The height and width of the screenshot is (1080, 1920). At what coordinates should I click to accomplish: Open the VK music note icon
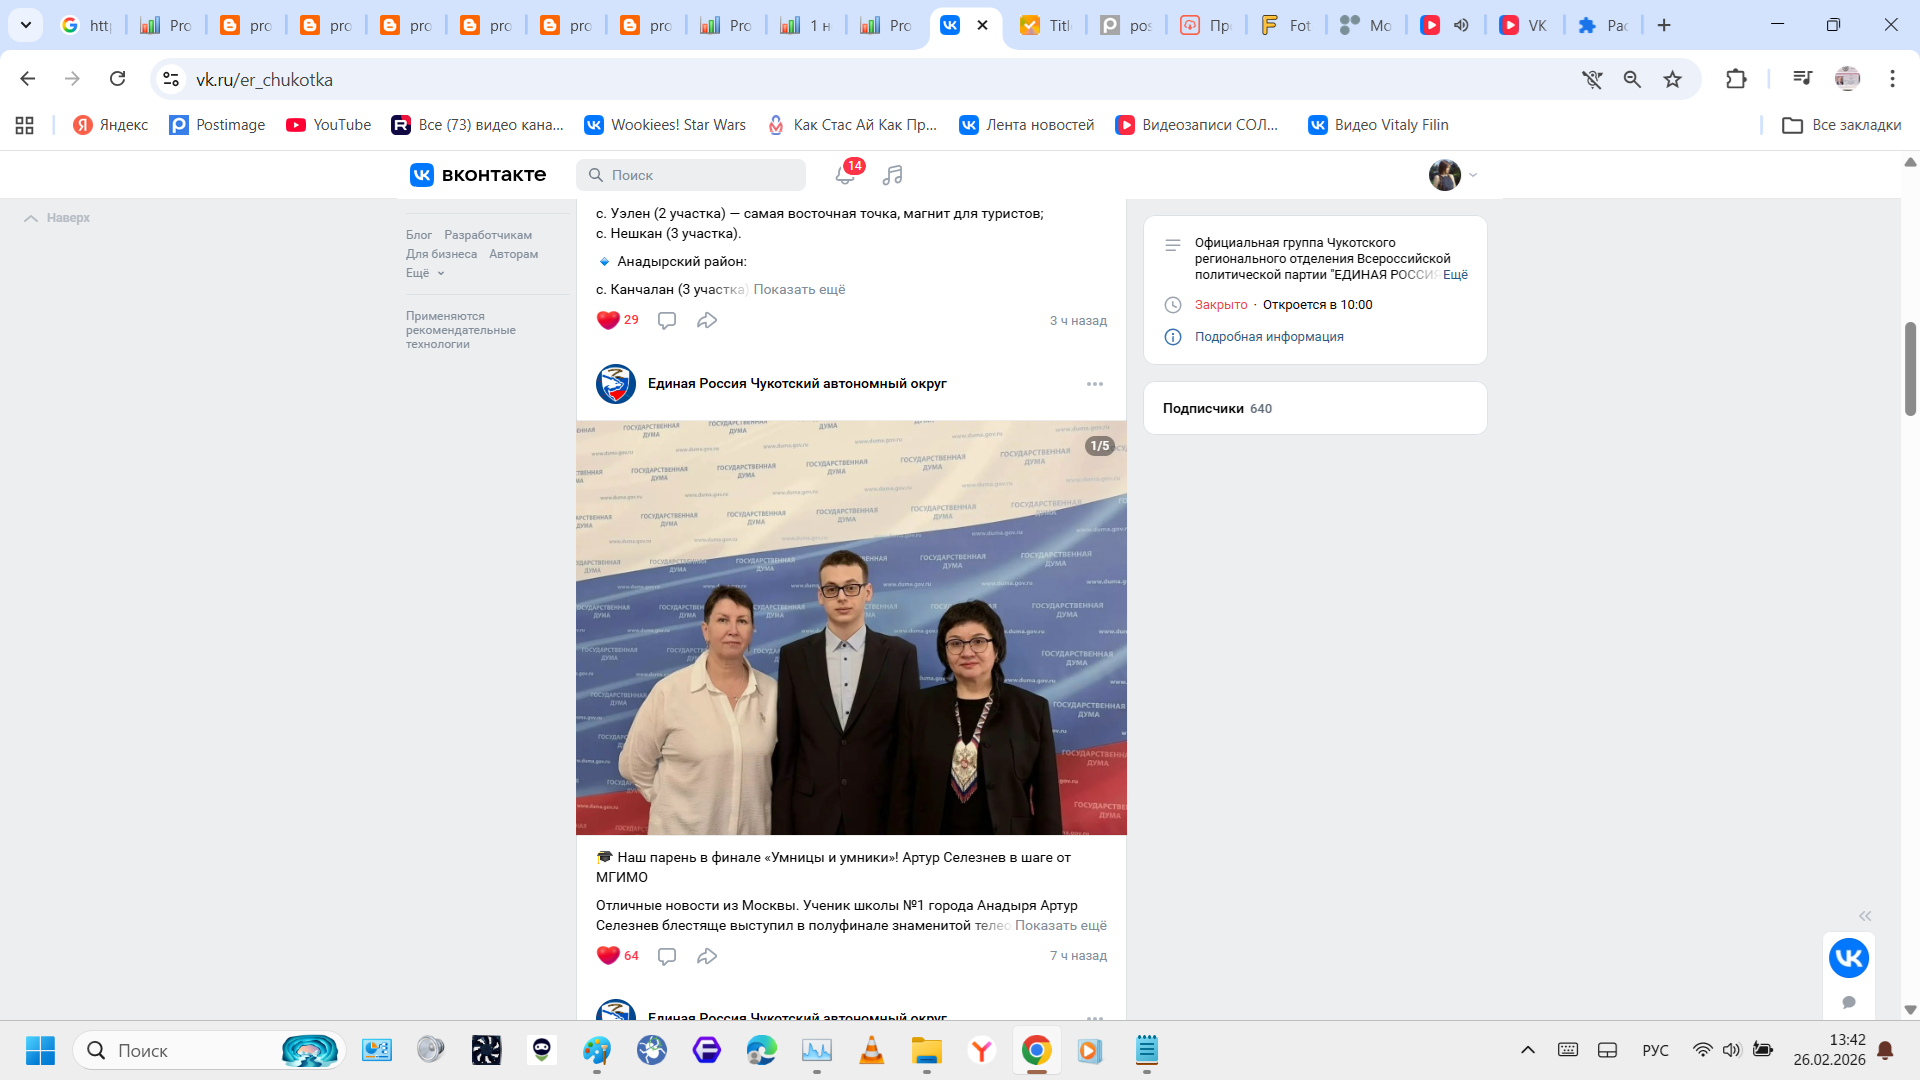pyautogui.click(x=893, y=175)
